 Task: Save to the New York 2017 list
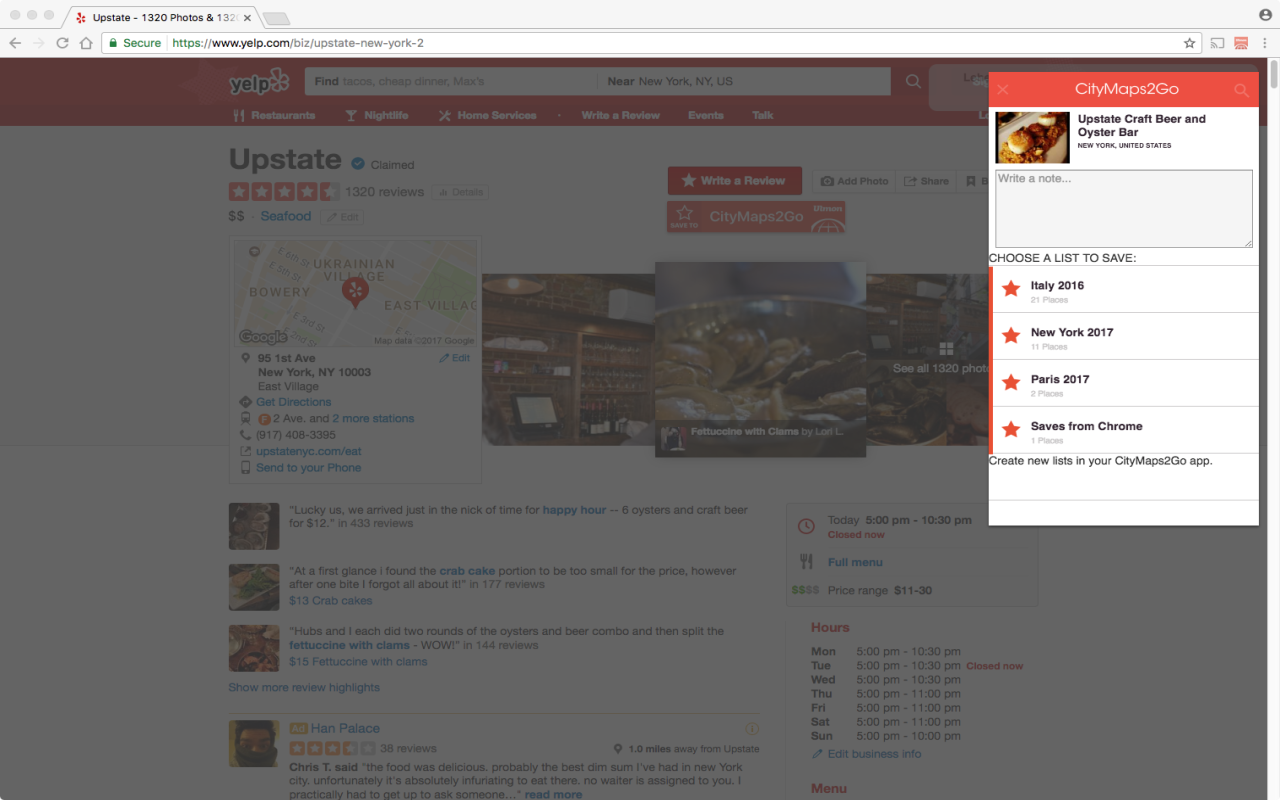click(1124, 337)
